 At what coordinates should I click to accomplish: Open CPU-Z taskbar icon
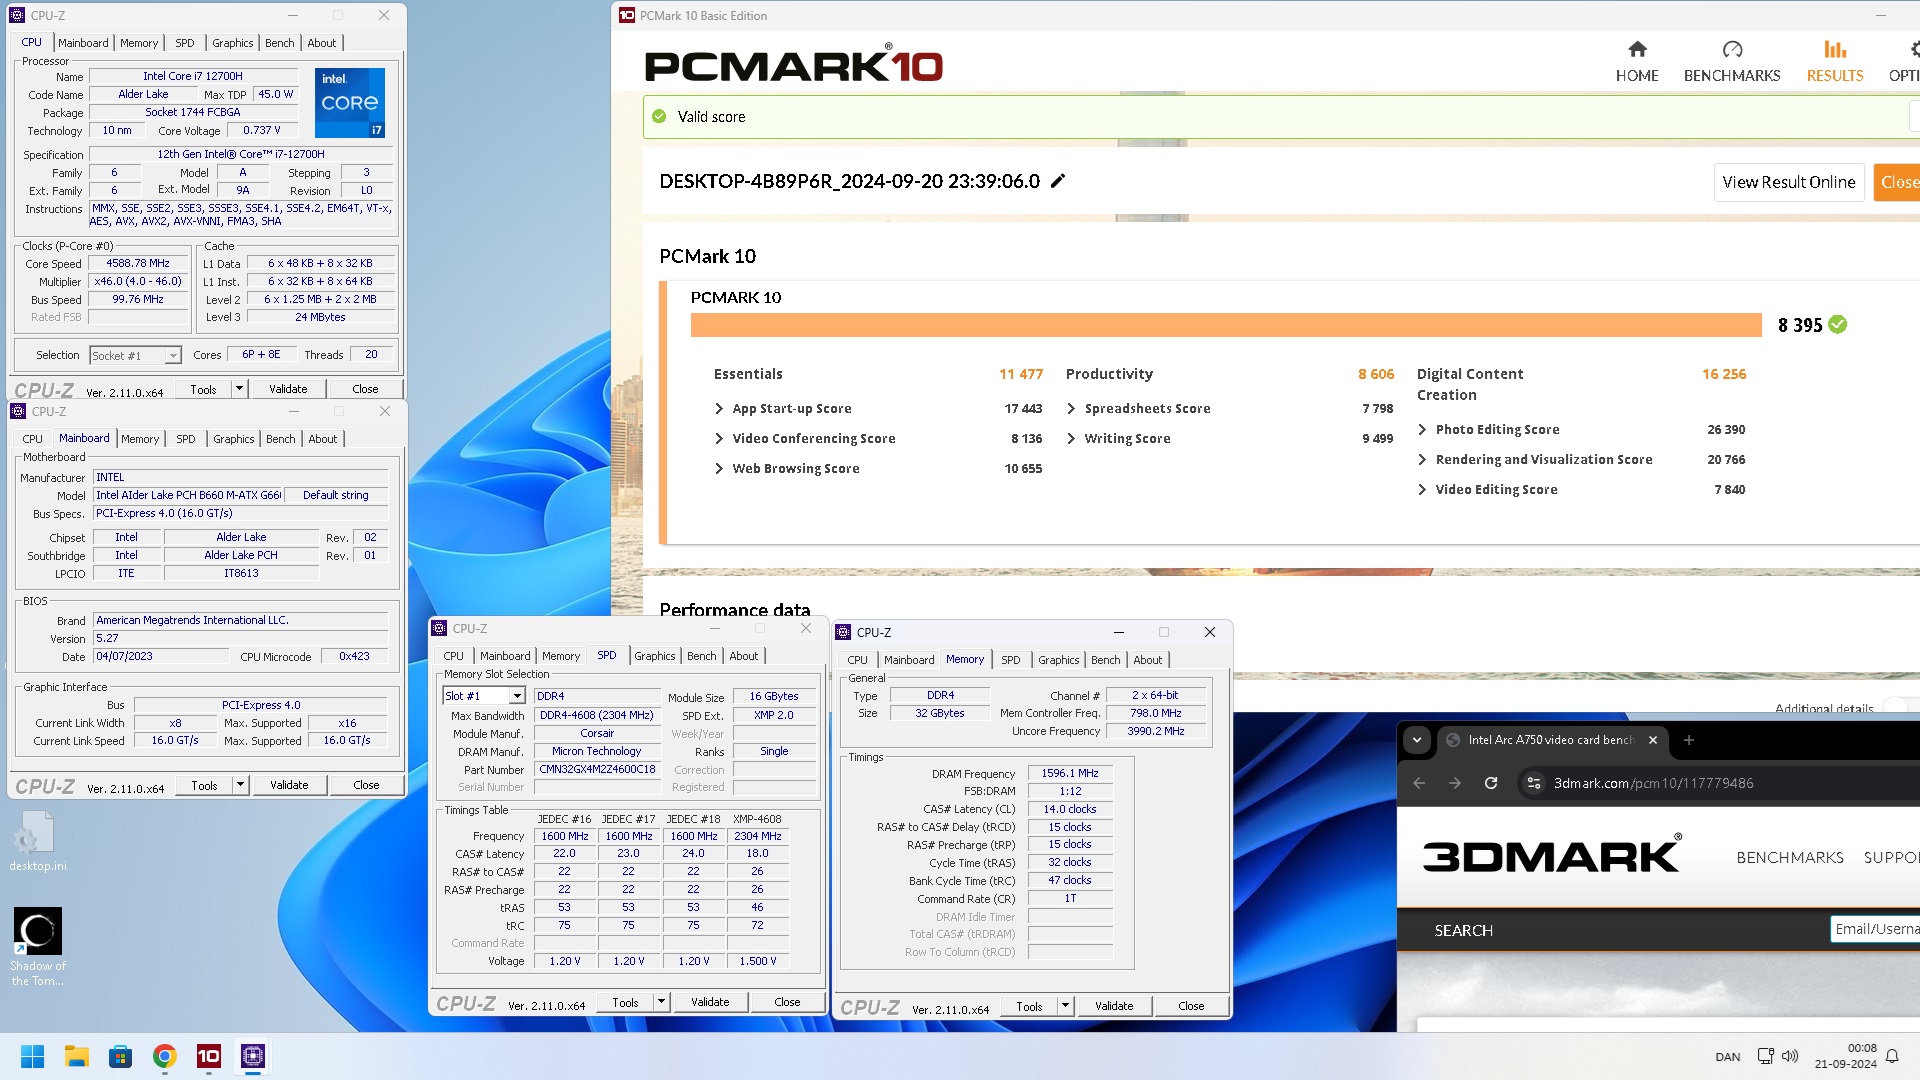(x=253, y=1056)
